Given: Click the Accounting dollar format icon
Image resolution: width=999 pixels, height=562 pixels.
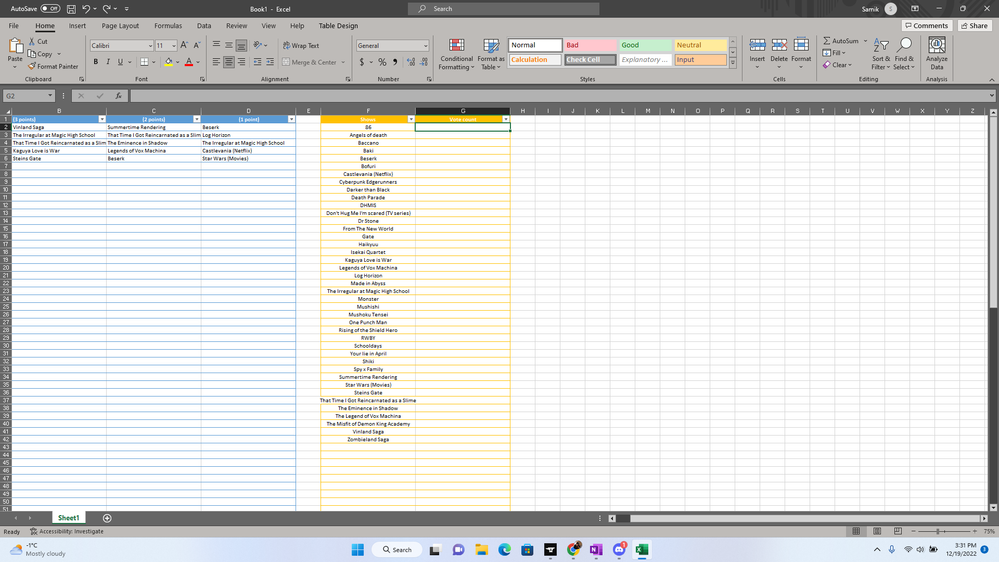Looking at the screenshot, I should click(x=362, y=62).
